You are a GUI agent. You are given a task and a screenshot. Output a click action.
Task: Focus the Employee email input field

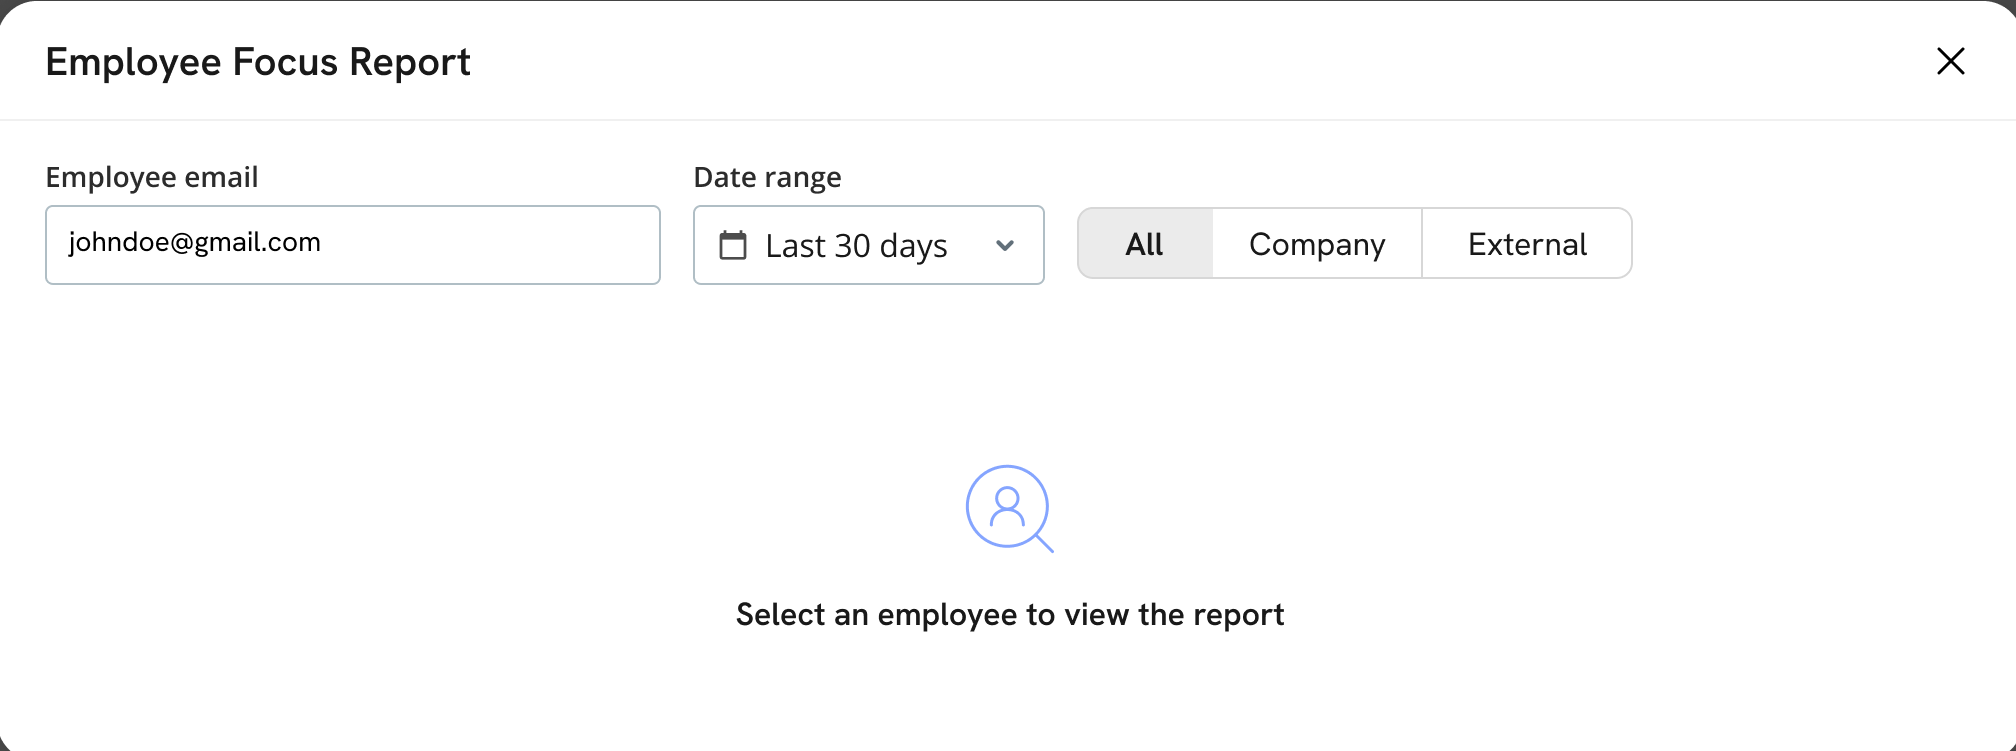click(352, 245)
